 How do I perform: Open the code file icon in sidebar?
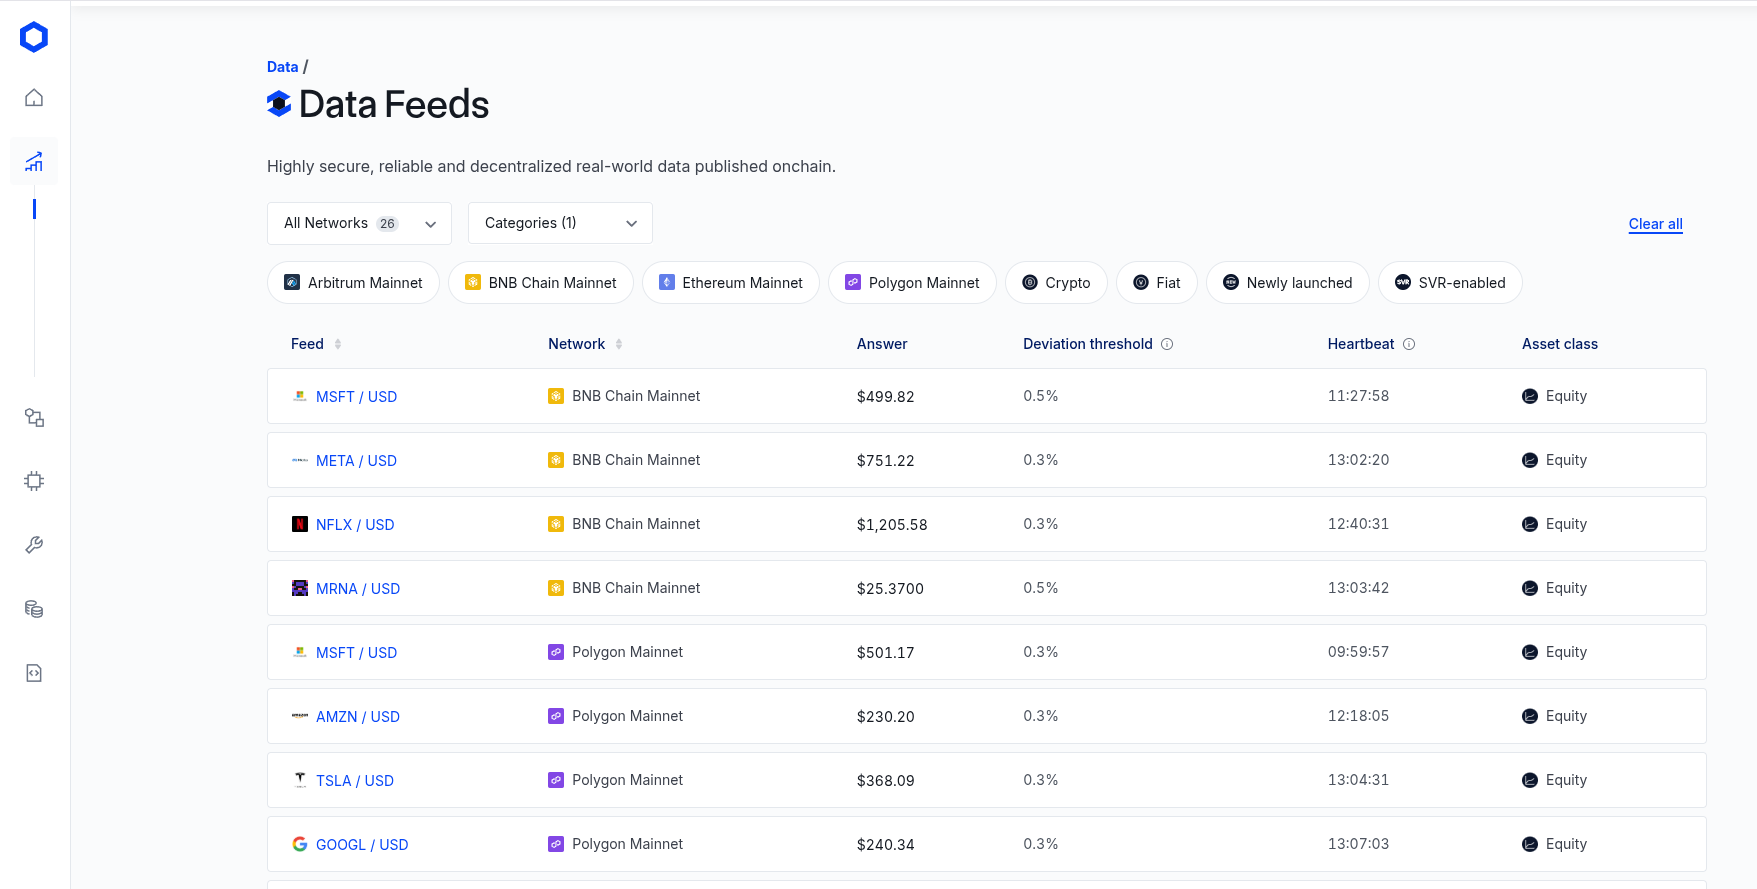point(34,673)
